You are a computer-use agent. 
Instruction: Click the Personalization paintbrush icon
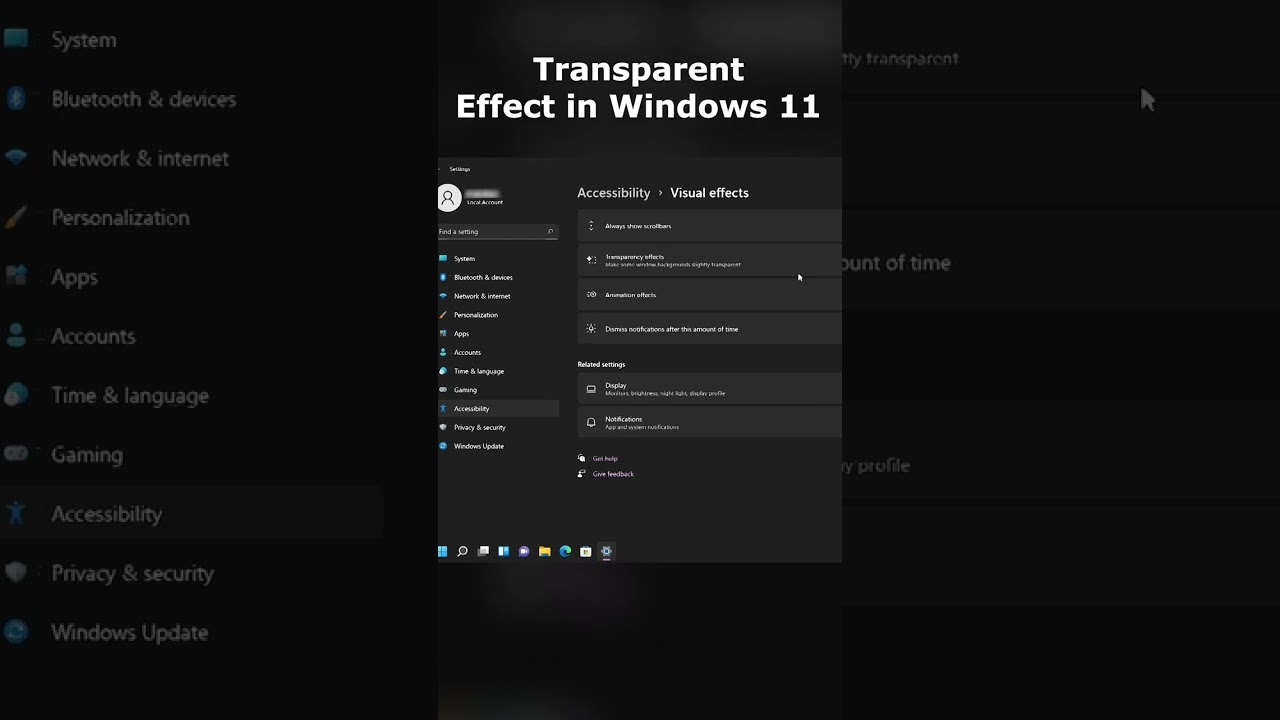point(443,315)
